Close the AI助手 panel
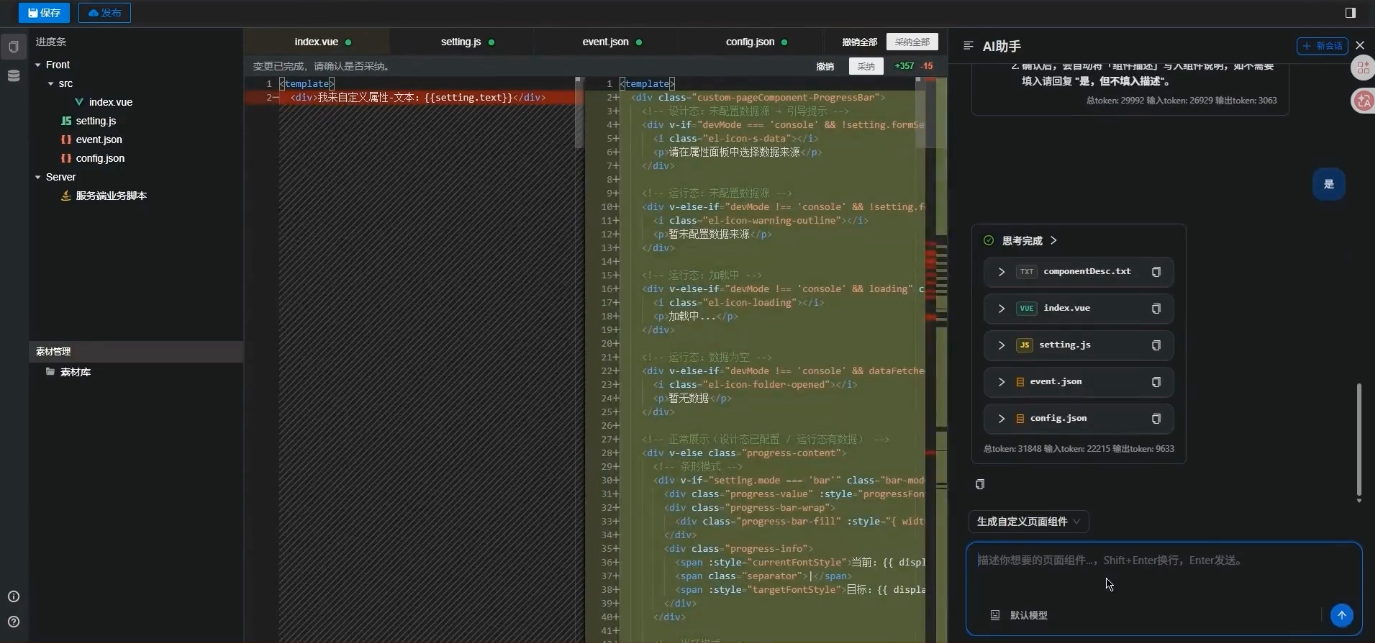 1360,46
